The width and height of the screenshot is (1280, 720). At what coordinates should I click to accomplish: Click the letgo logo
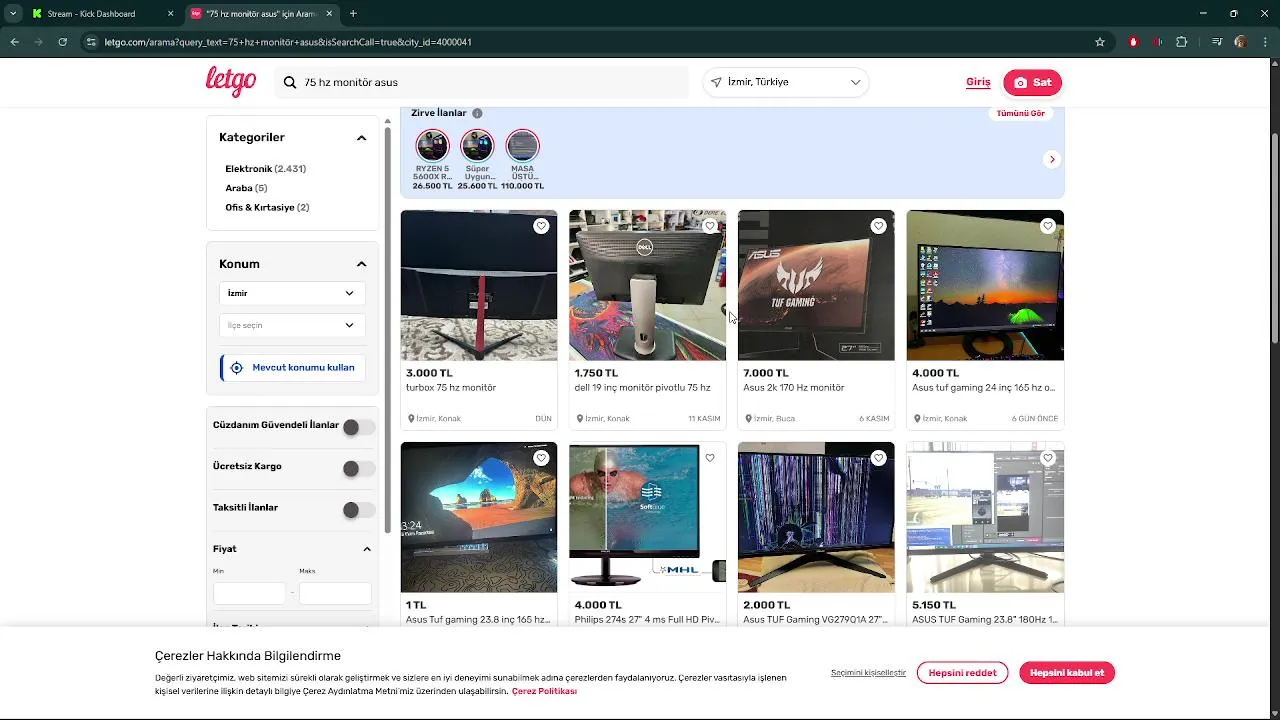point(231,82)
